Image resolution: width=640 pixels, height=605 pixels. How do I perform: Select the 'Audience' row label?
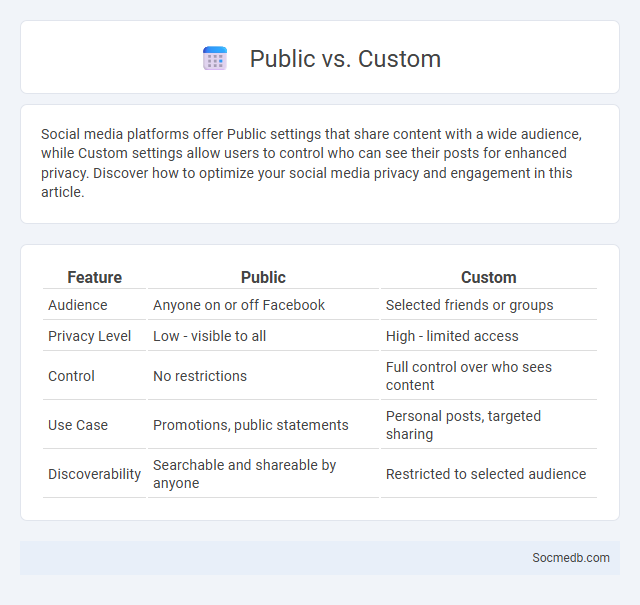(x=78, y=305)
